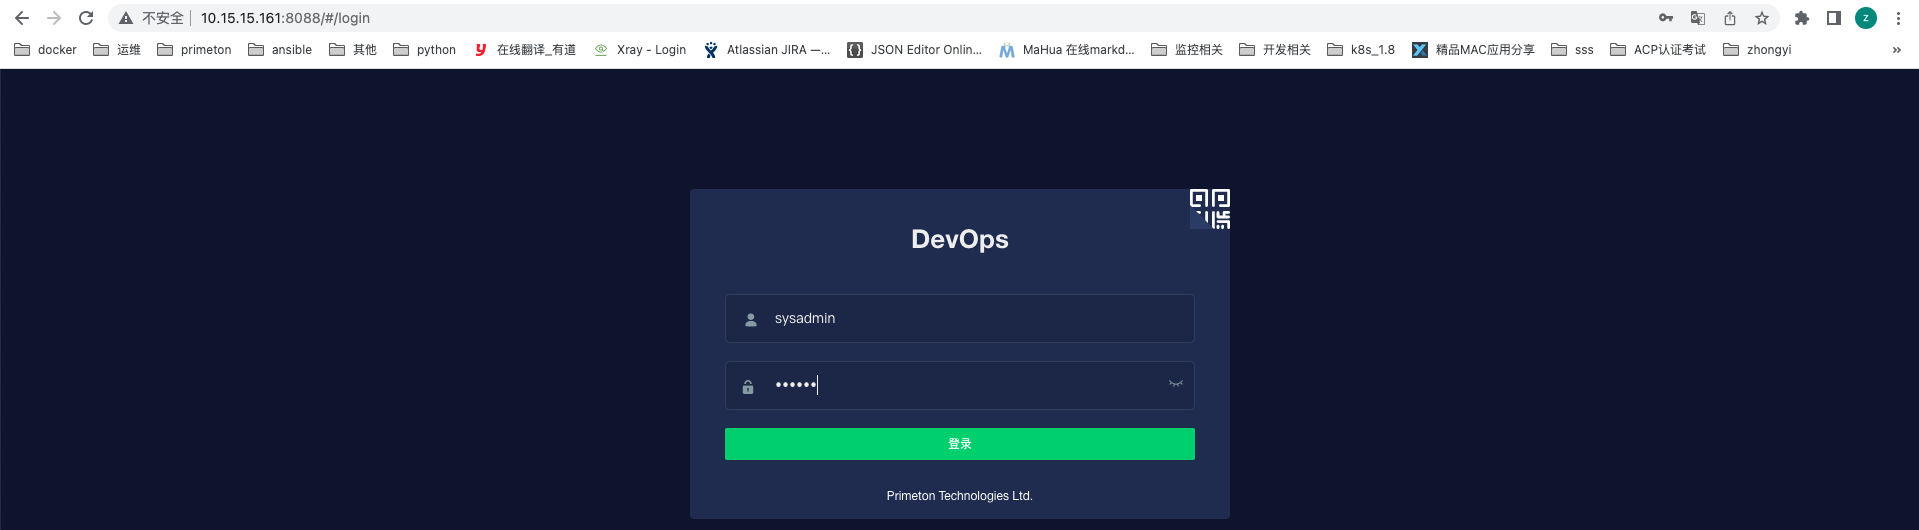Click the green 登录 login button

click(960, 444)
